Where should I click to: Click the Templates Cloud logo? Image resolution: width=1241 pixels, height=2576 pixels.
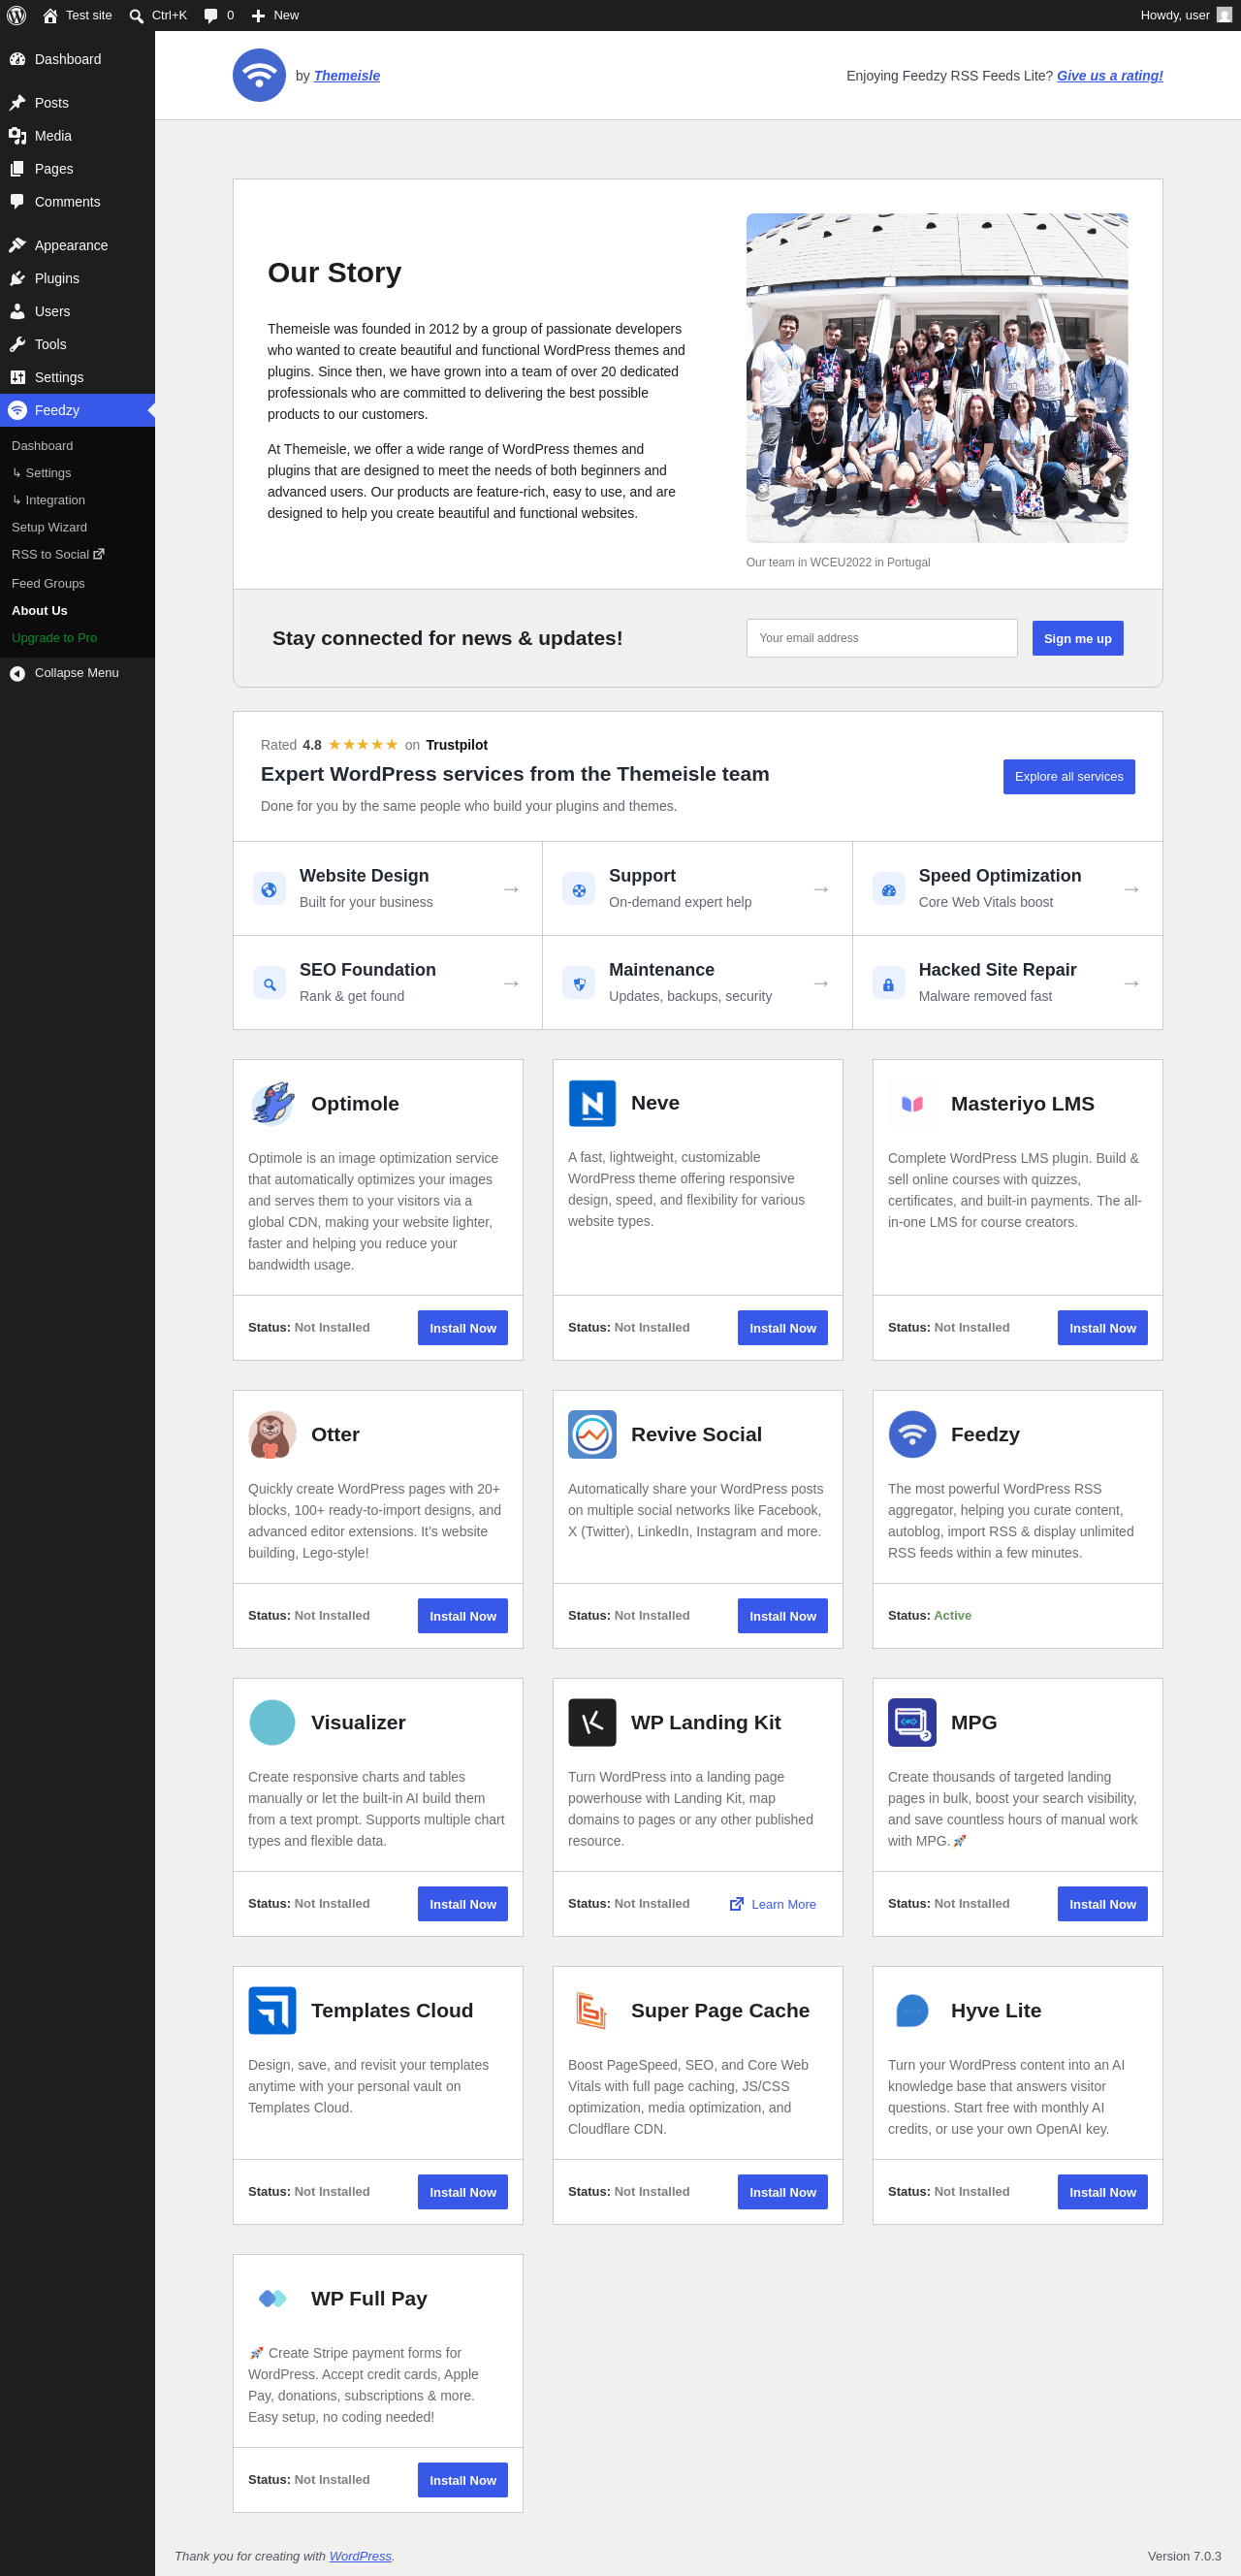(272, 2010)
